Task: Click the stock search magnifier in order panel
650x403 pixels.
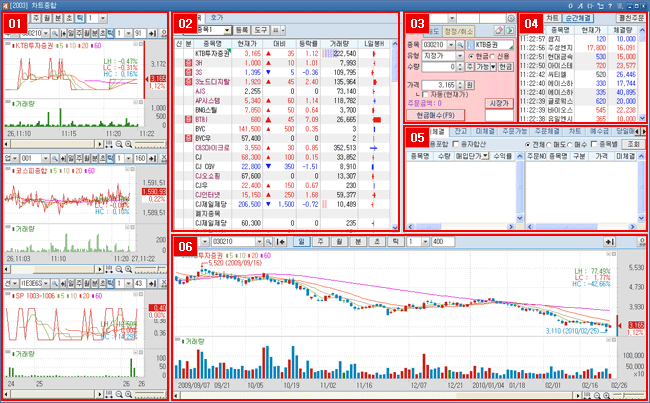Action: pyautogui.click(x=460, y=45)
